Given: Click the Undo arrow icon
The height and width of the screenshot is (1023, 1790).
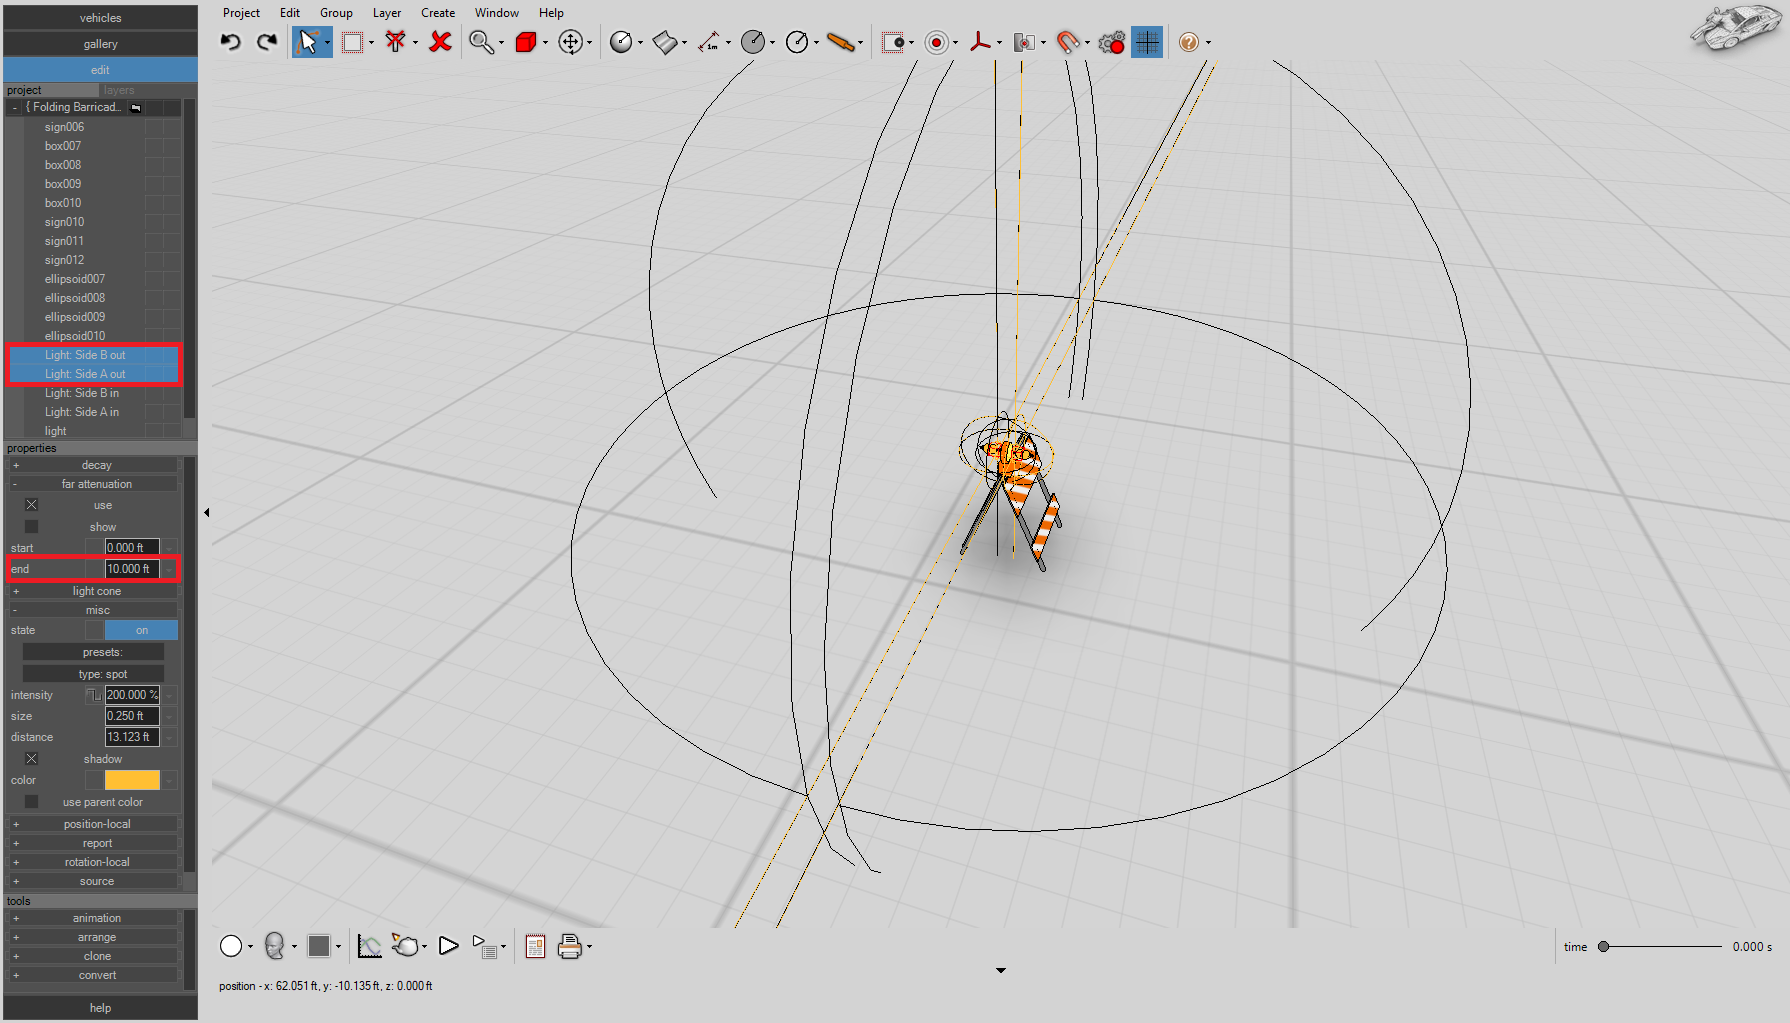Looking at the screenshot, I should [x=231, y=42].
